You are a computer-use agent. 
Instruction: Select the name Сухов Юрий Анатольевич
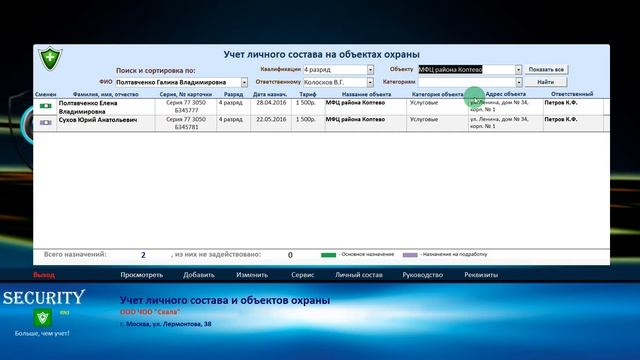point(98,120)
